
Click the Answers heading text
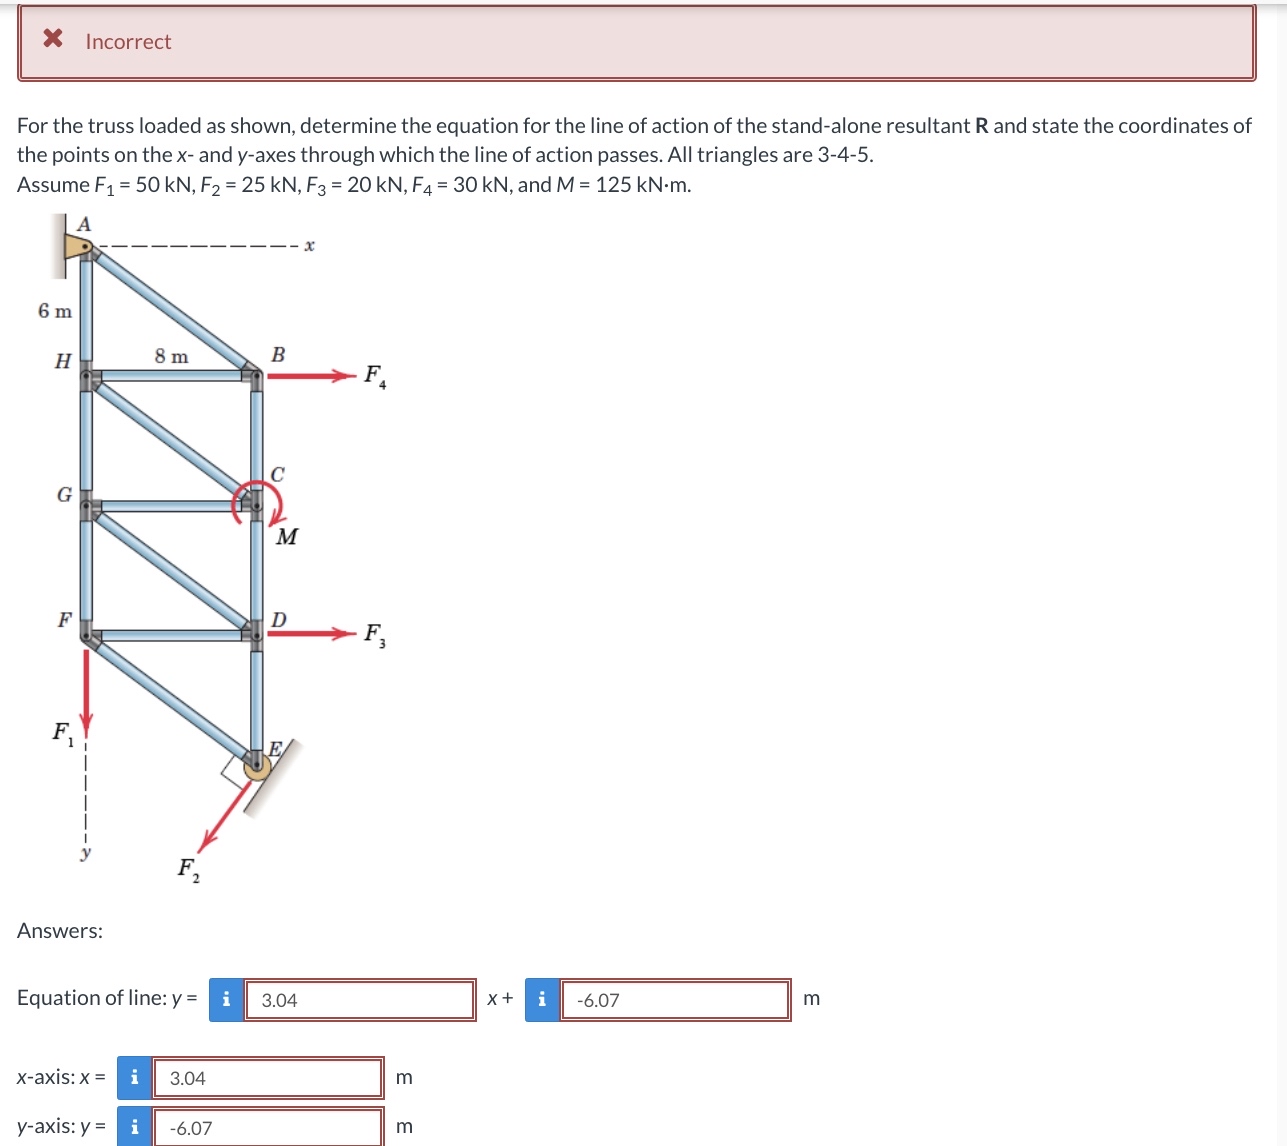pos(59,930)
